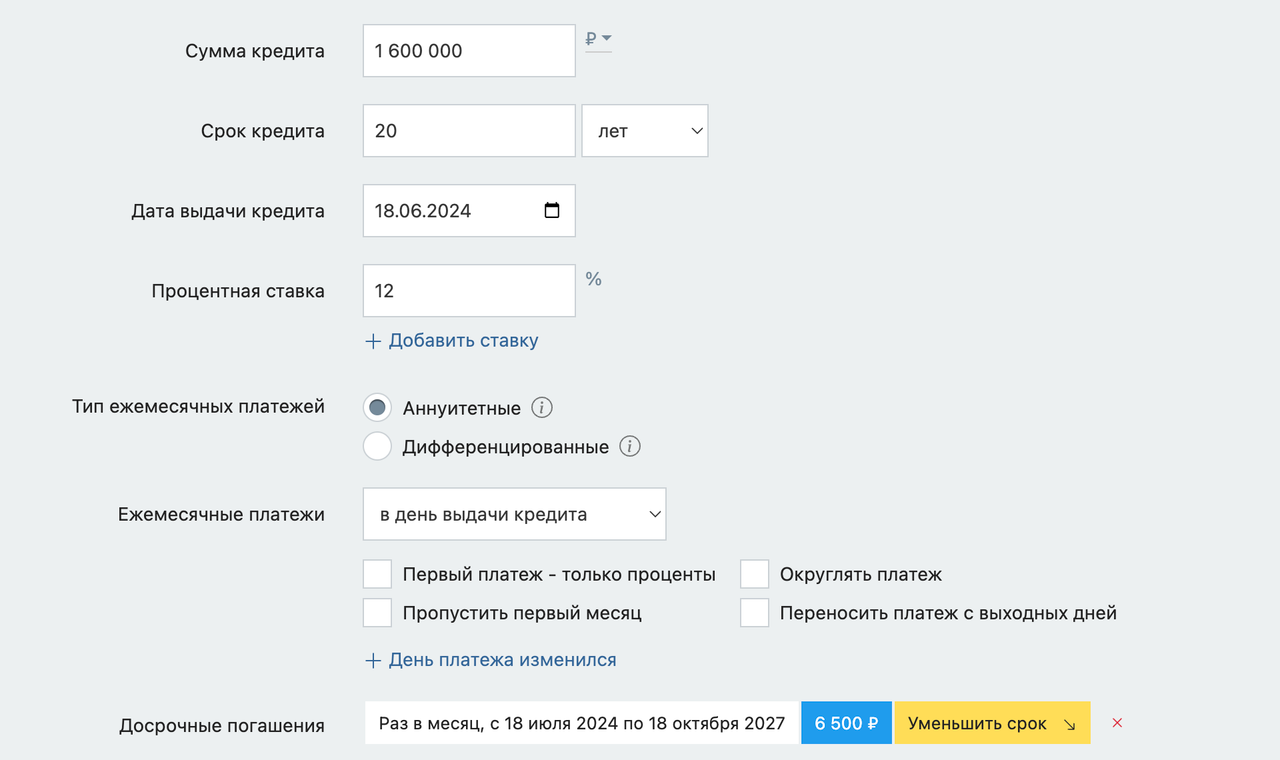1280x760 pixels.
Task: Click the 'Ежемесячные платежи' label
Action: (x=221, y=514)
